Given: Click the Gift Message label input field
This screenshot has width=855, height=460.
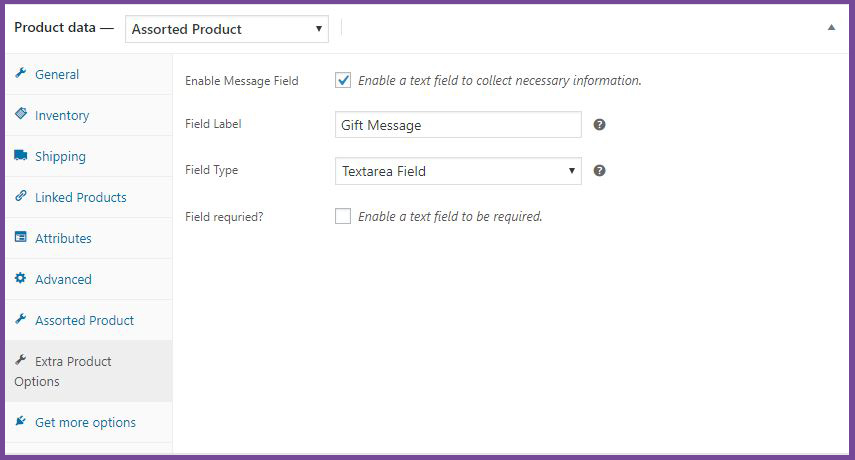Looking at the screenshot, I should [x=458, y=125].
